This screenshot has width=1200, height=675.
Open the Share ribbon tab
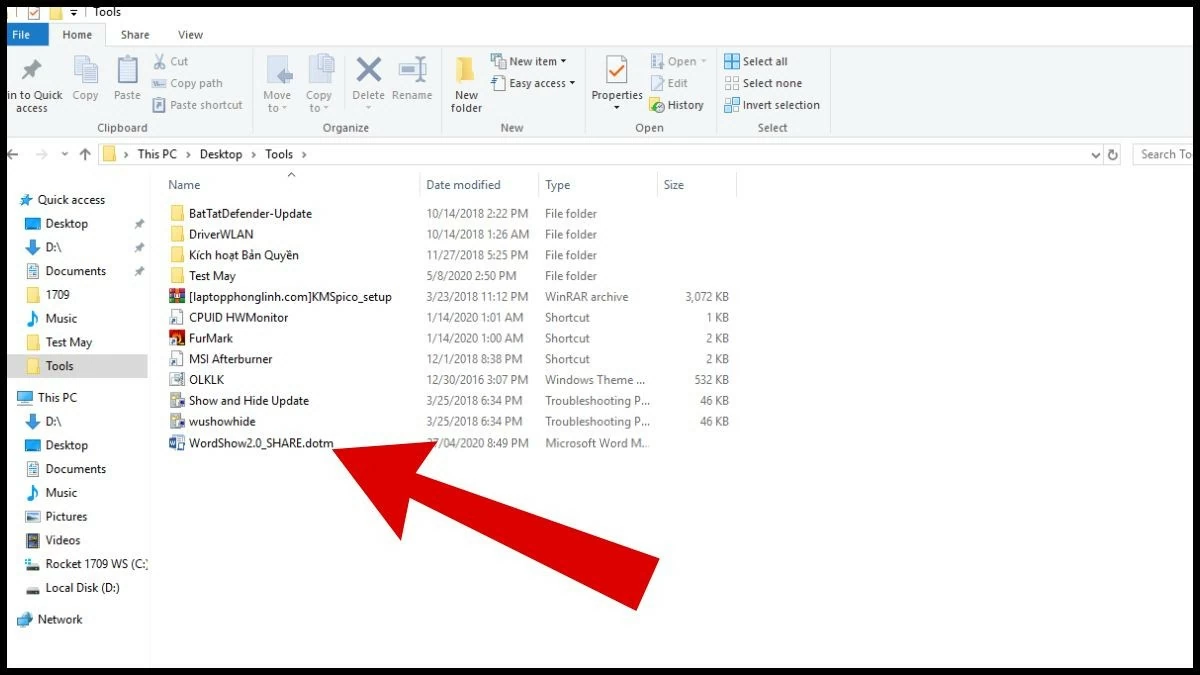point(135,35)
